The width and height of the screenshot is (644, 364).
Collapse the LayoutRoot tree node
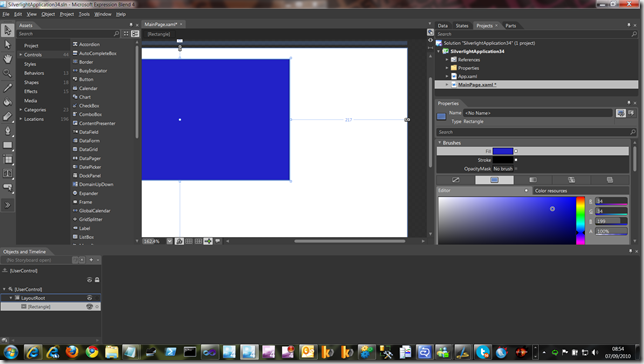[x=11, y=298]
